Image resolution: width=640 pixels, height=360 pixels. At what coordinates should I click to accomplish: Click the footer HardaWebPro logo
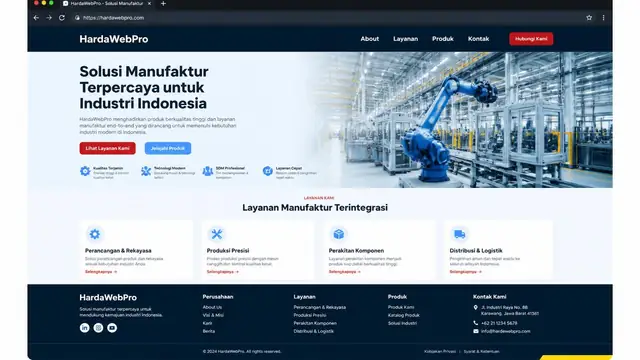coord(108,298)
